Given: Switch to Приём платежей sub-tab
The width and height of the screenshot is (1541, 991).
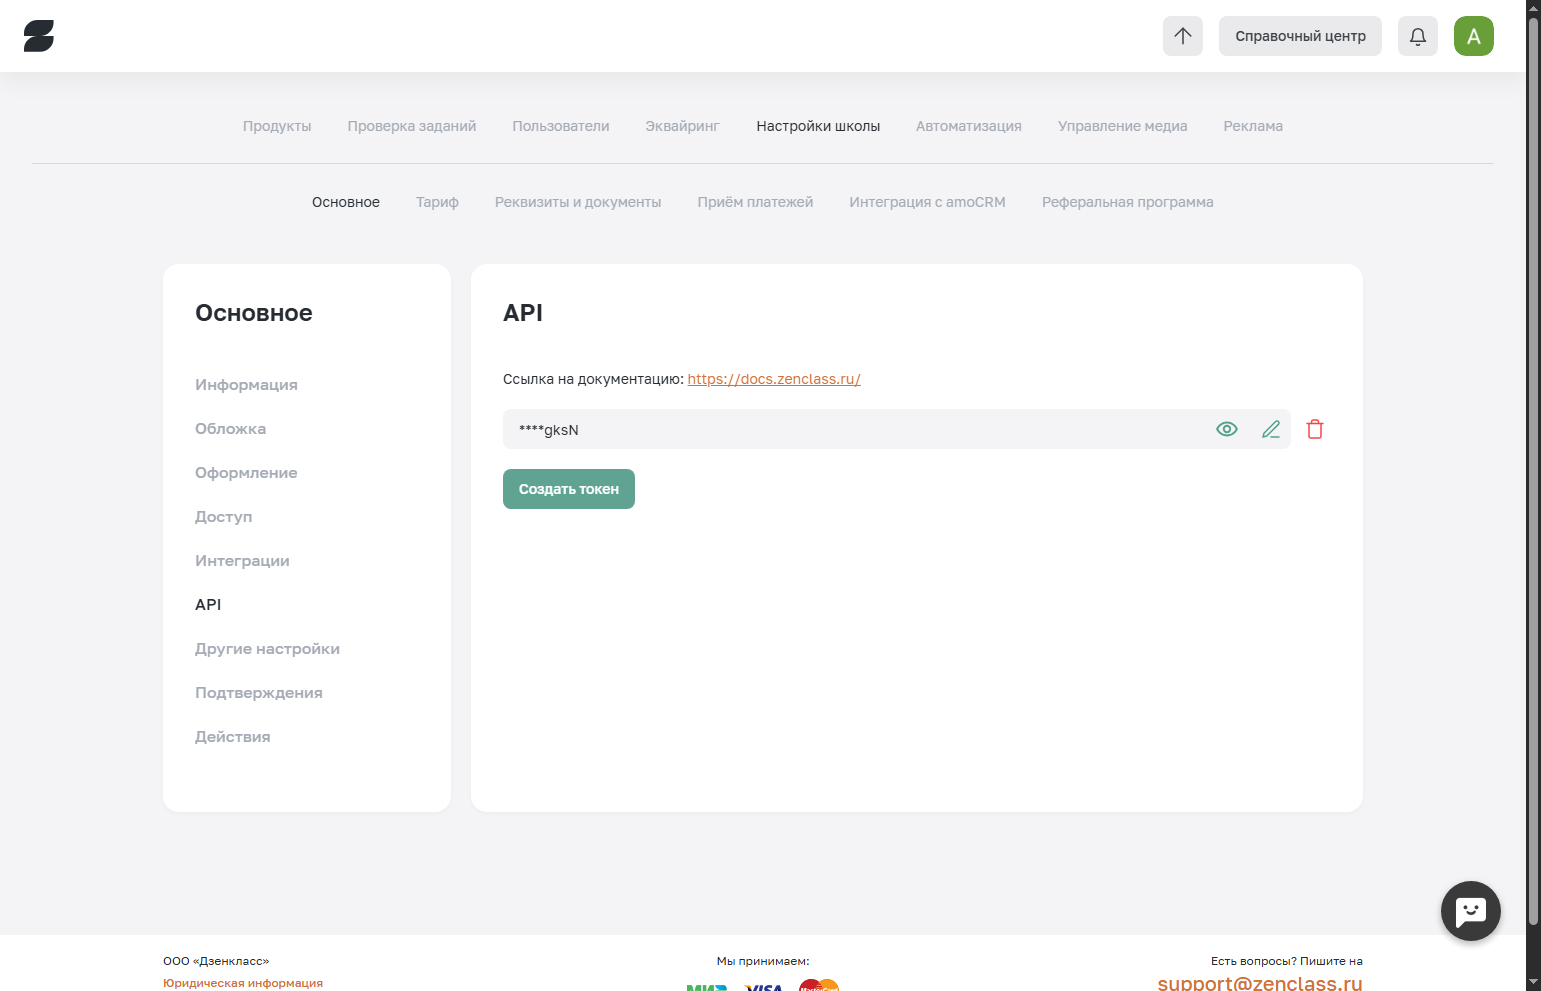Looking at the screenshot, I should tap(755, 202).
